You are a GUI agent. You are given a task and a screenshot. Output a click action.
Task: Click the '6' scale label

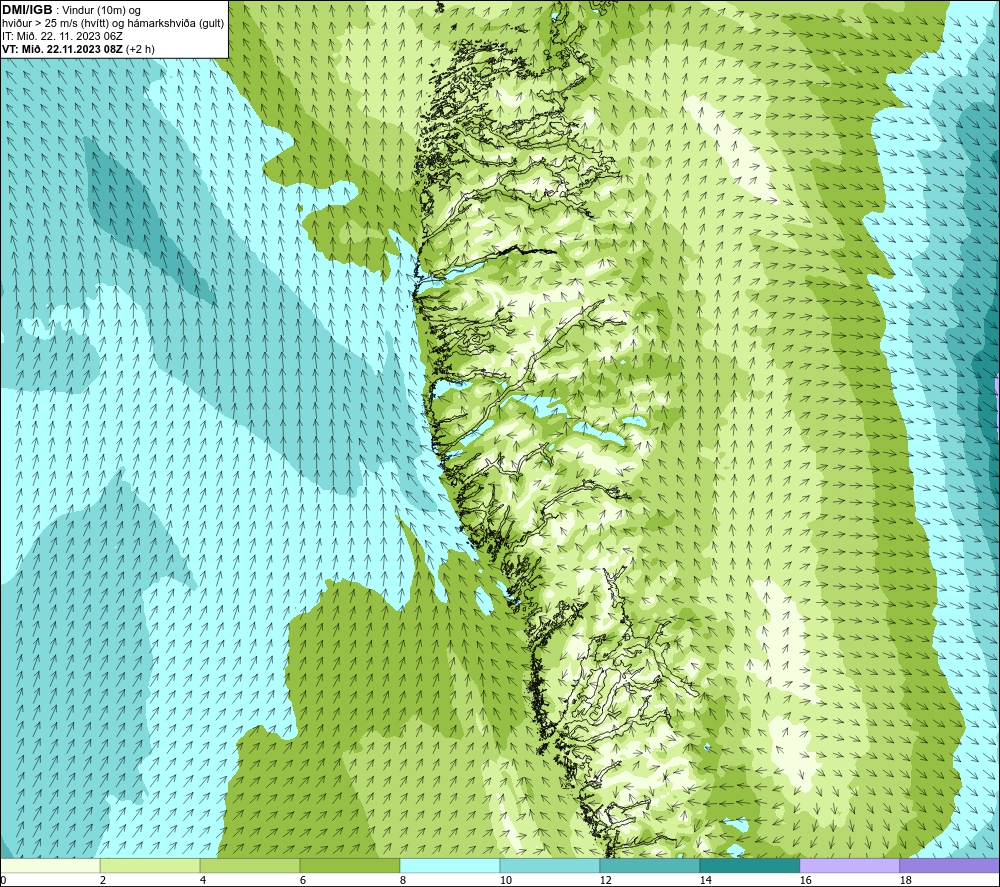(x=303, y=880)
